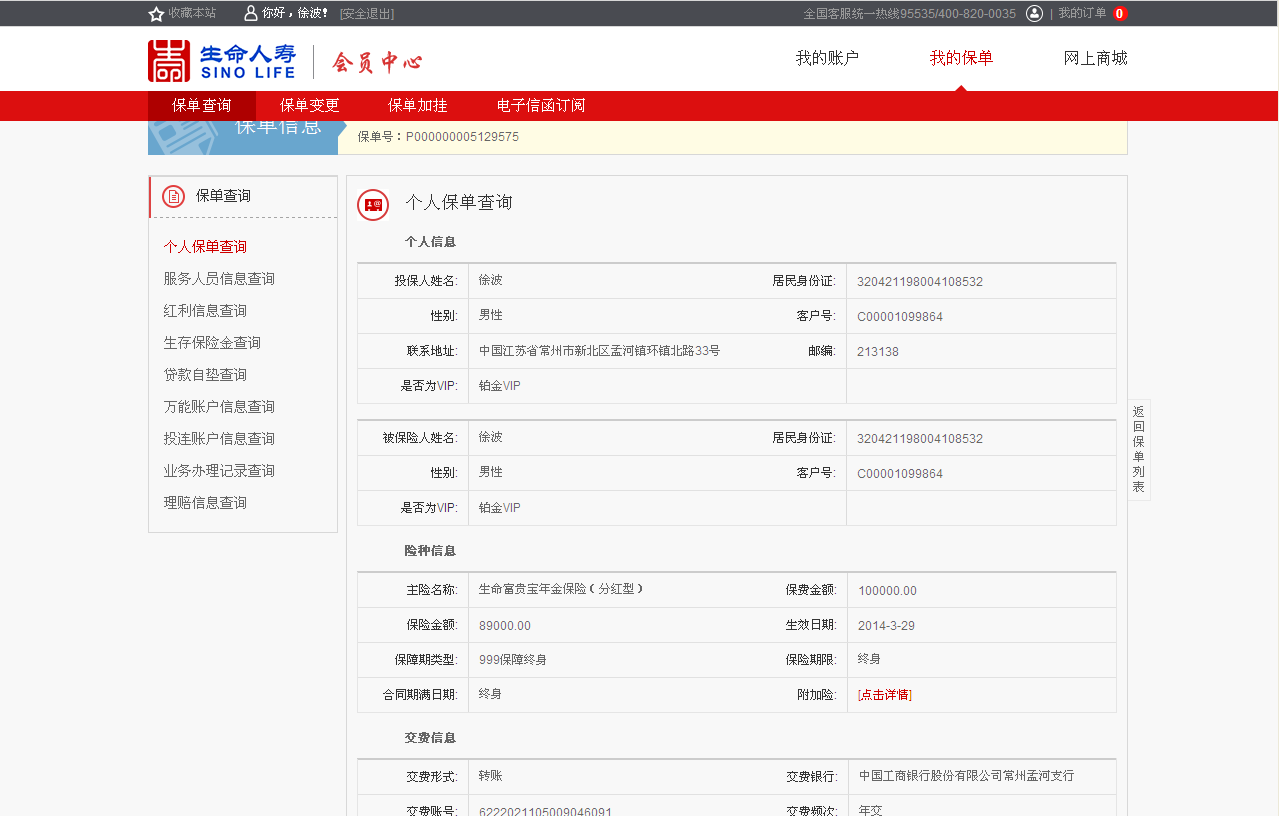Open 红利信息查询 in the sidebar
This screenshot has height=816, width=1280.
(x=205, y=311)
